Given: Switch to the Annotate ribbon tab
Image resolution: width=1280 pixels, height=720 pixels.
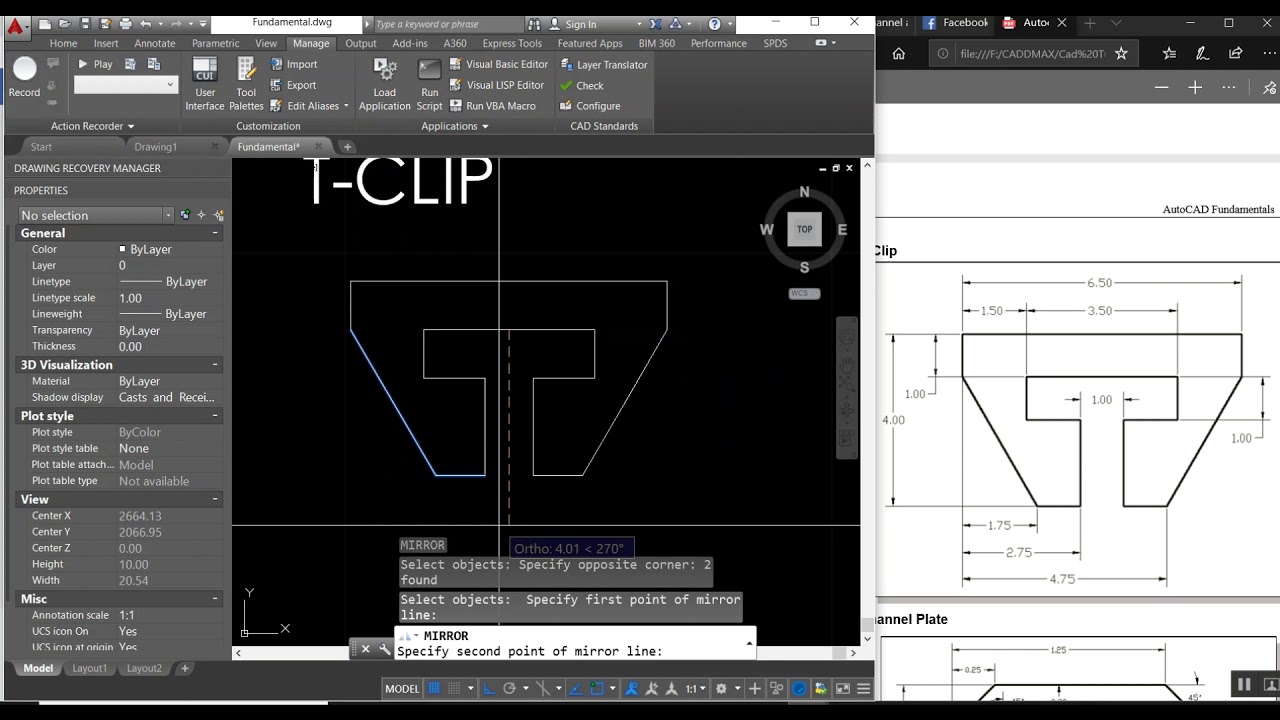Looking at the screenshot, I should point(154,43).
